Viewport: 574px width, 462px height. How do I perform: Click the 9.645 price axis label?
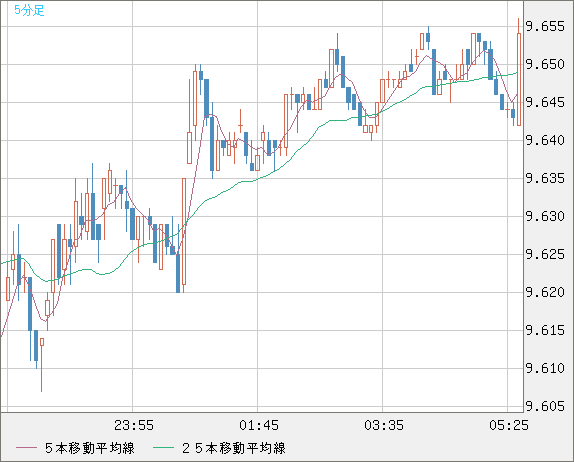545,102
